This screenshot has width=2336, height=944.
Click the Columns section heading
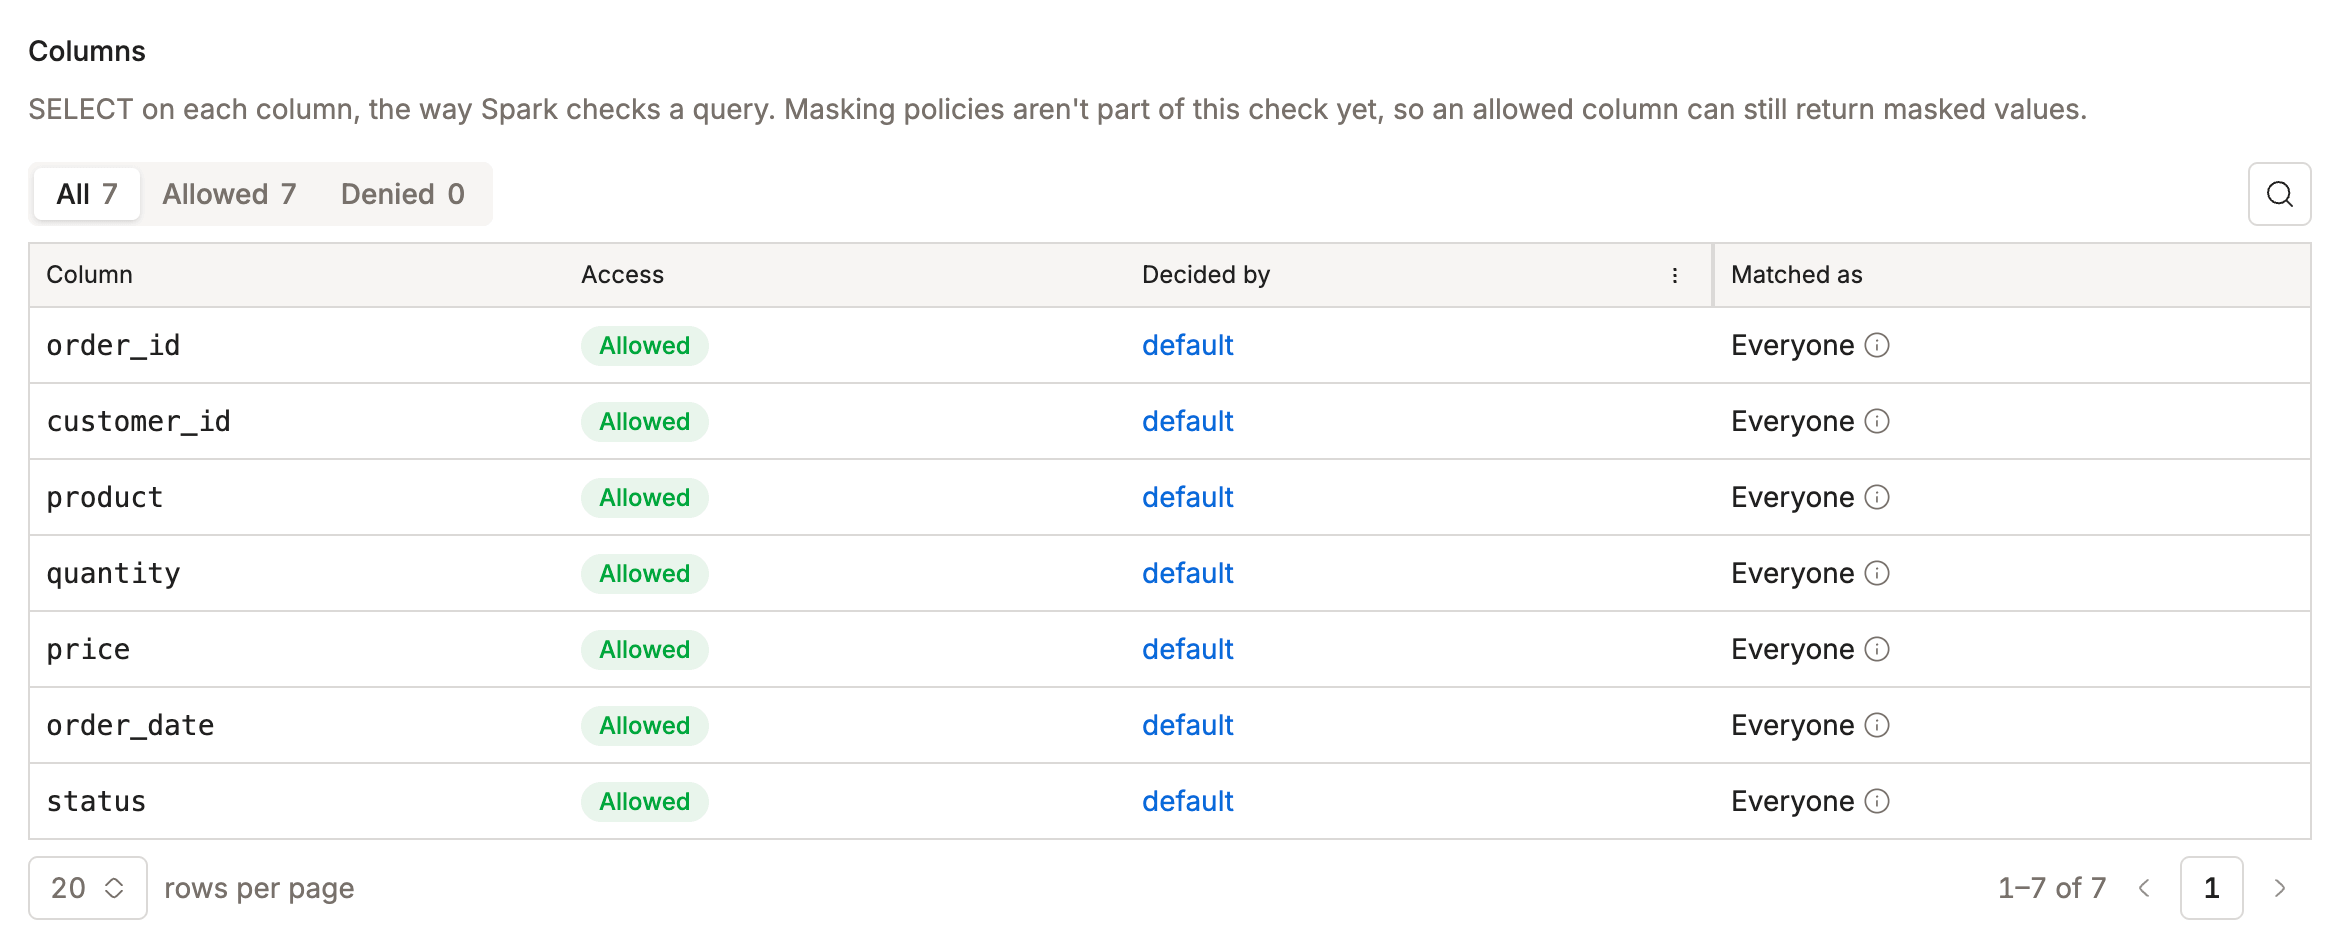87,51
